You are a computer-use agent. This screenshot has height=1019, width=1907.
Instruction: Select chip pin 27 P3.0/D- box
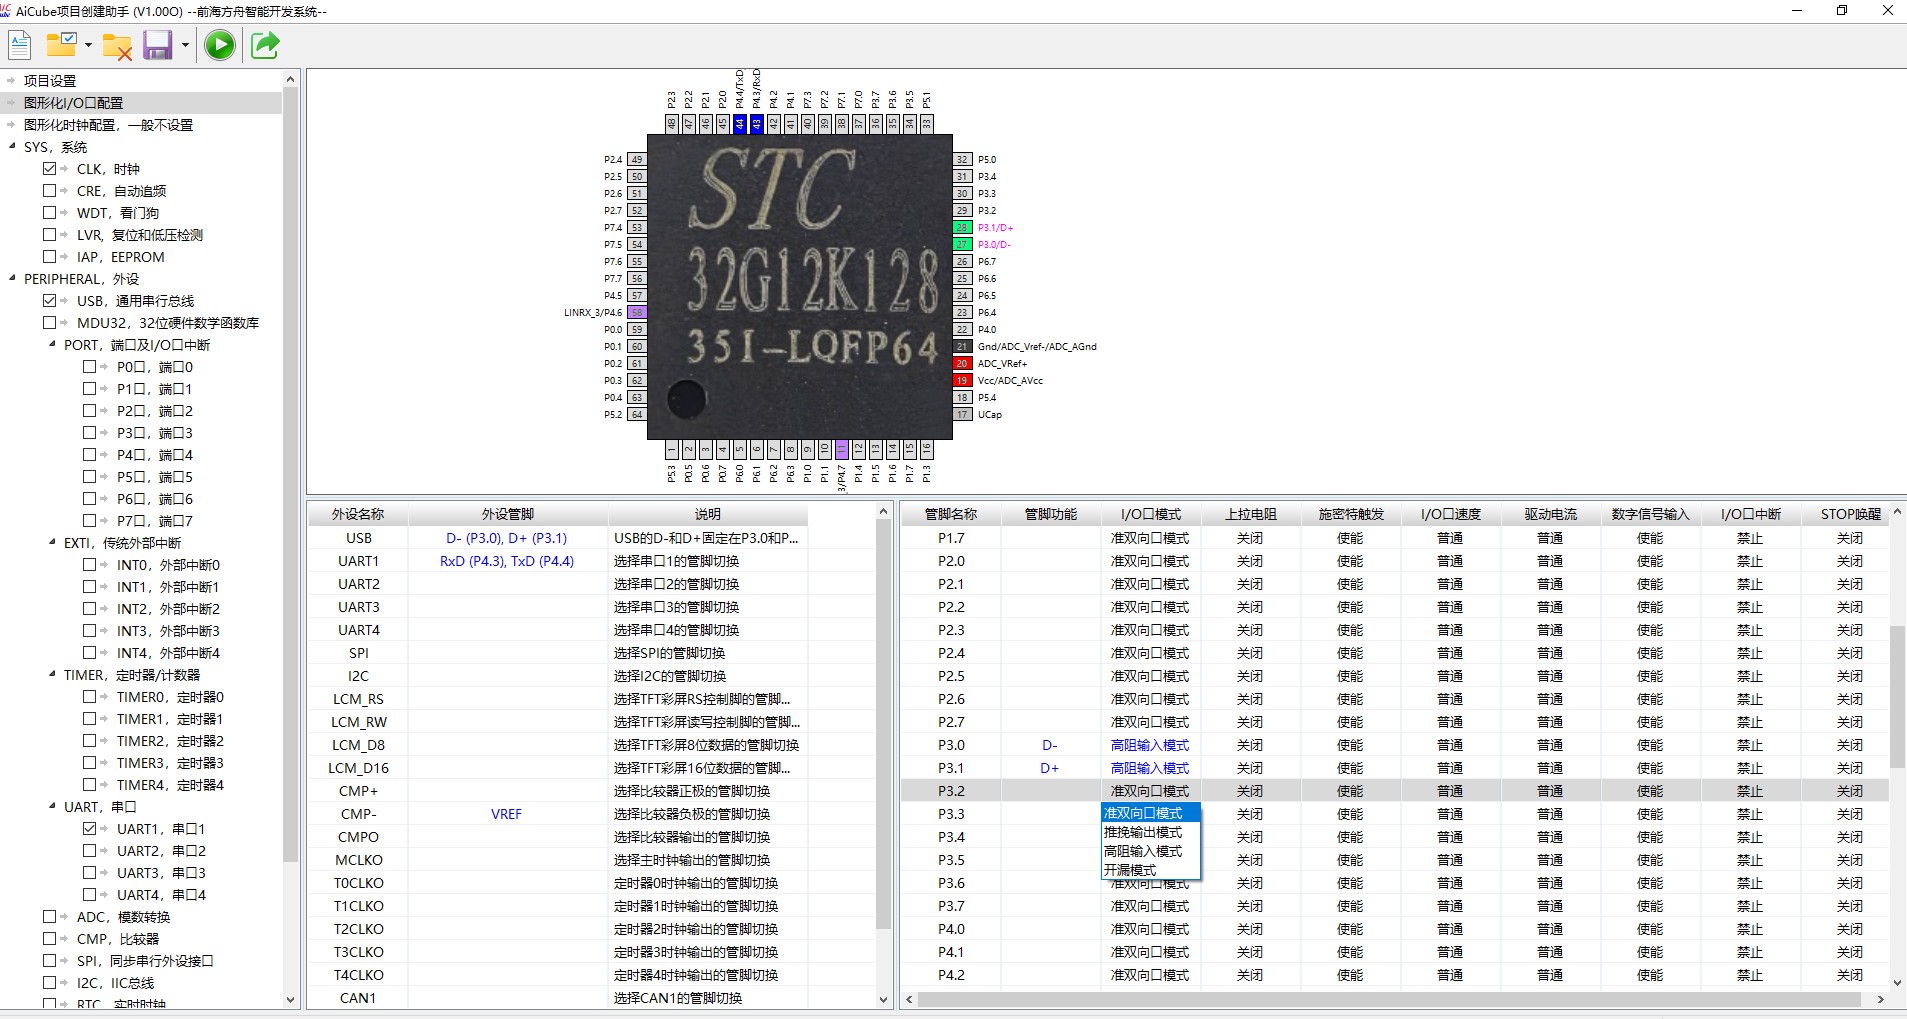point(962,244)
